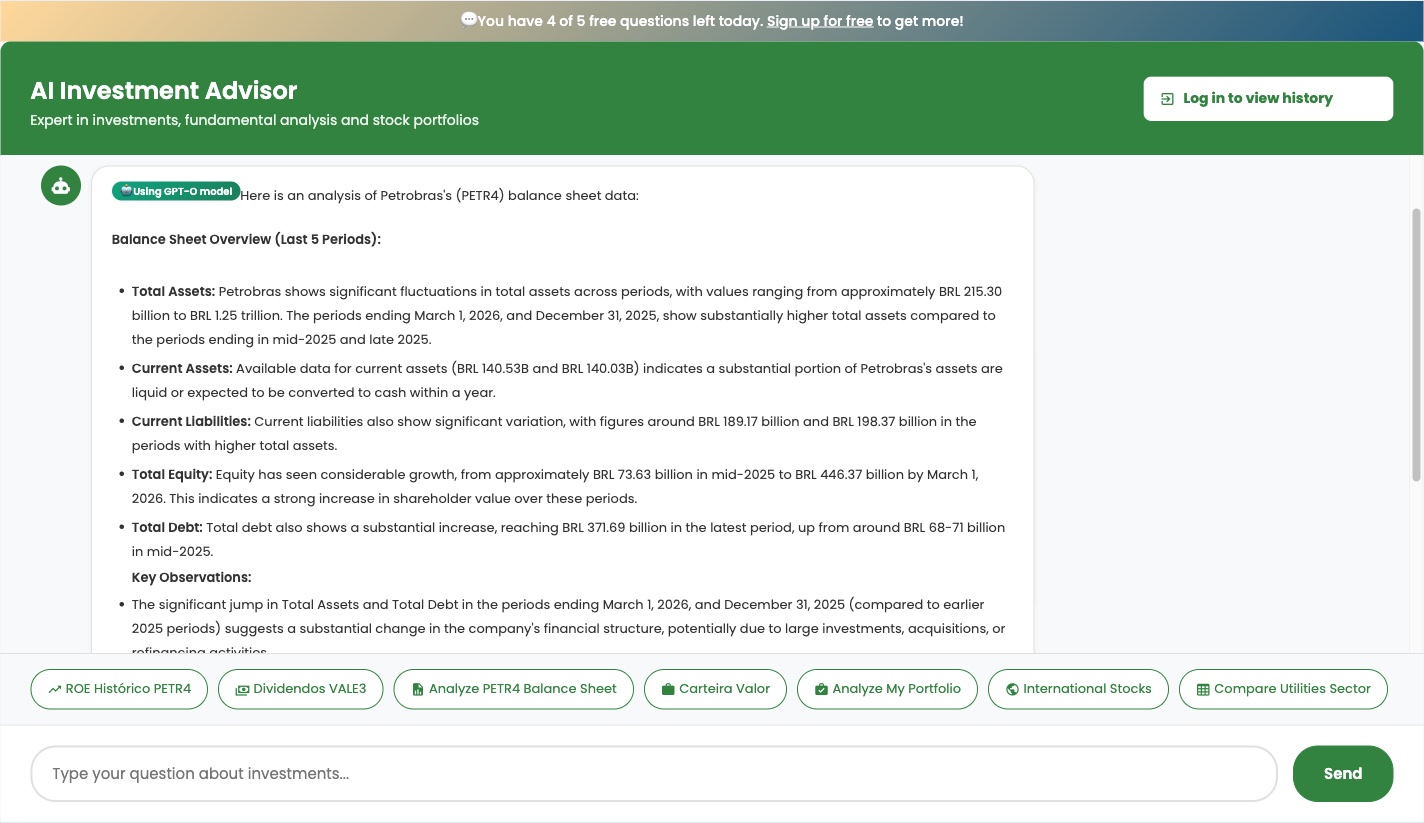The width and height of the screenshot is (1424, 823).
Task: Click the robot avatar icon beside the answer
Action: click(x=61, y=186)
